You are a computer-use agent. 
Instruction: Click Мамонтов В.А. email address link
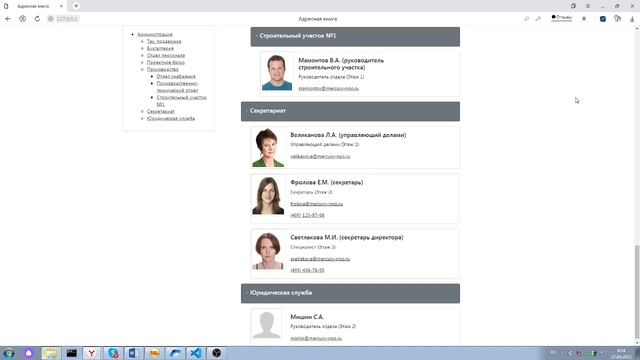[329, 88]
